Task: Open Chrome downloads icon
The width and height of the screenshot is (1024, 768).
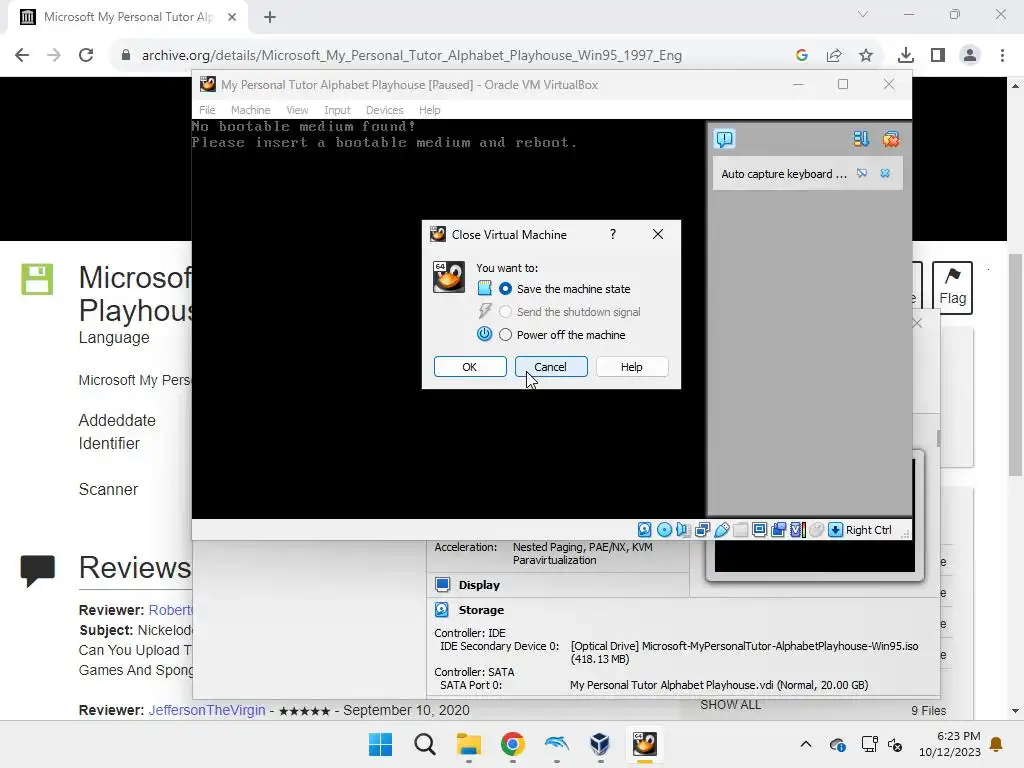Action: point(905,56)
